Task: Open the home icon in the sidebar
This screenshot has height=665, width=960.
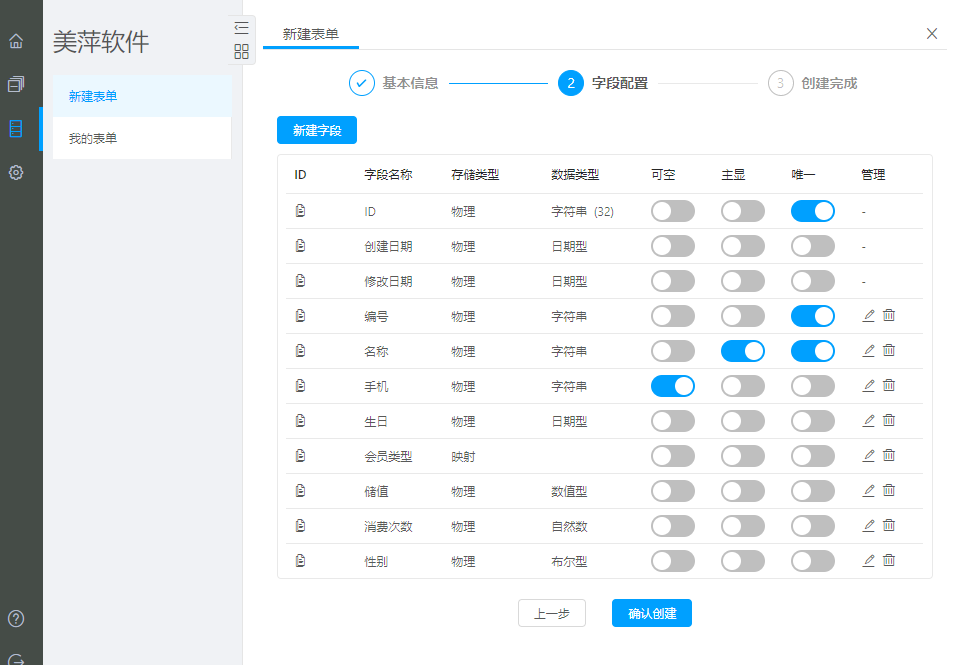Action: tap(16, 41)
